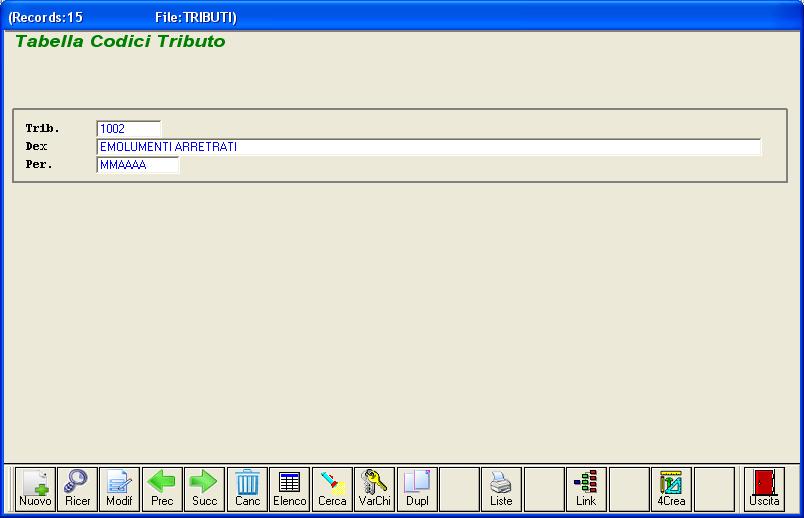Go to previous record with Prec
Viewport: 804px width, 518px height.
[162, 489]
